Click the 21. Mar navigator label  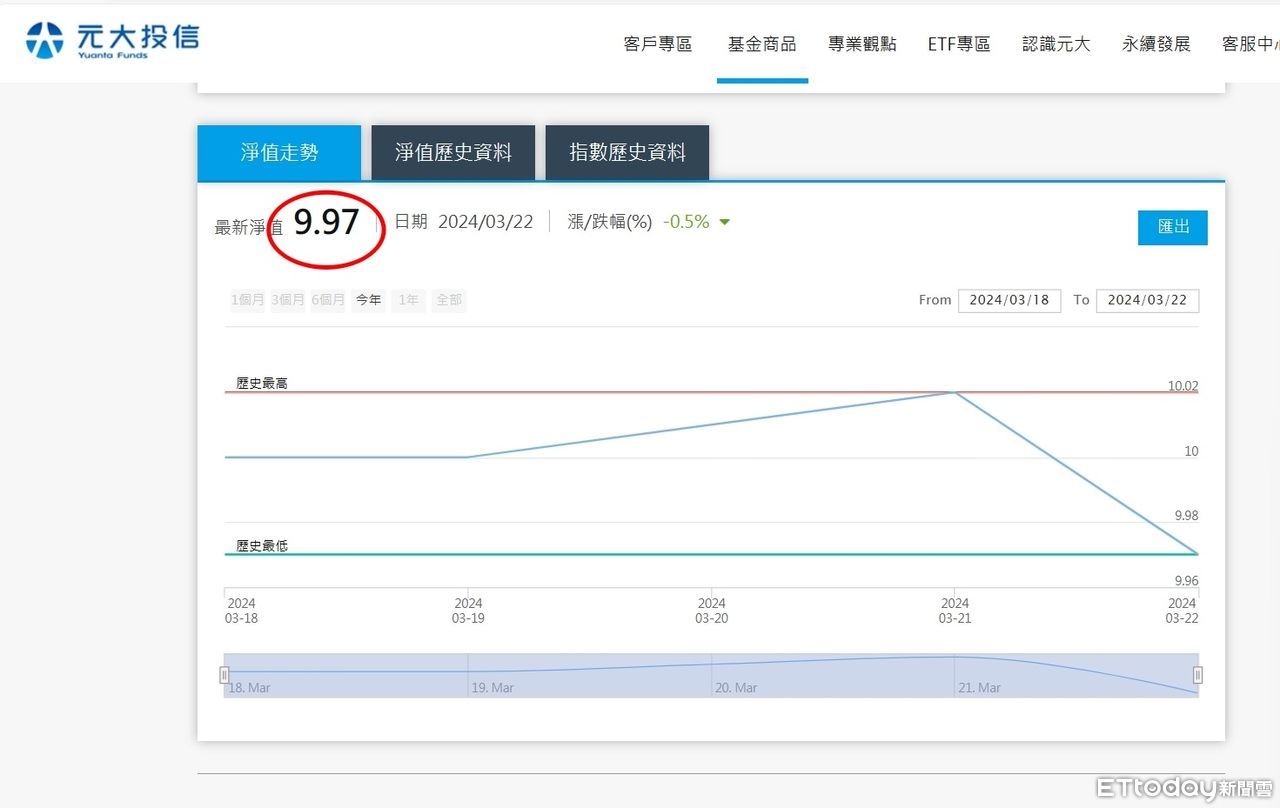(980, 688)
